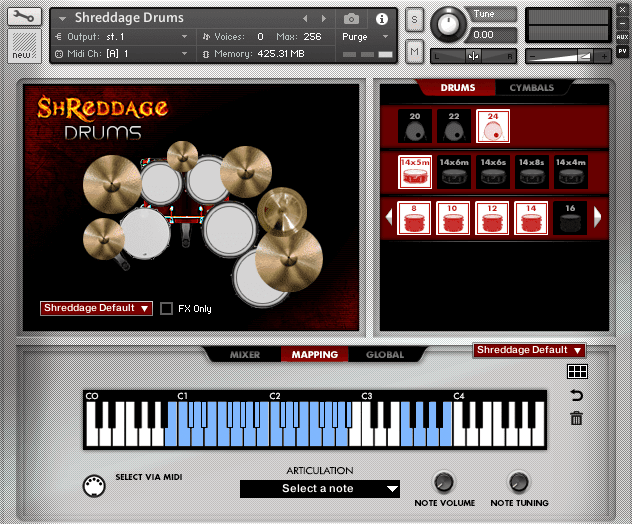Open the Shreddage Default mapping preset dropdown
This screenshot has height=524, width=632.
click(529, 350)
